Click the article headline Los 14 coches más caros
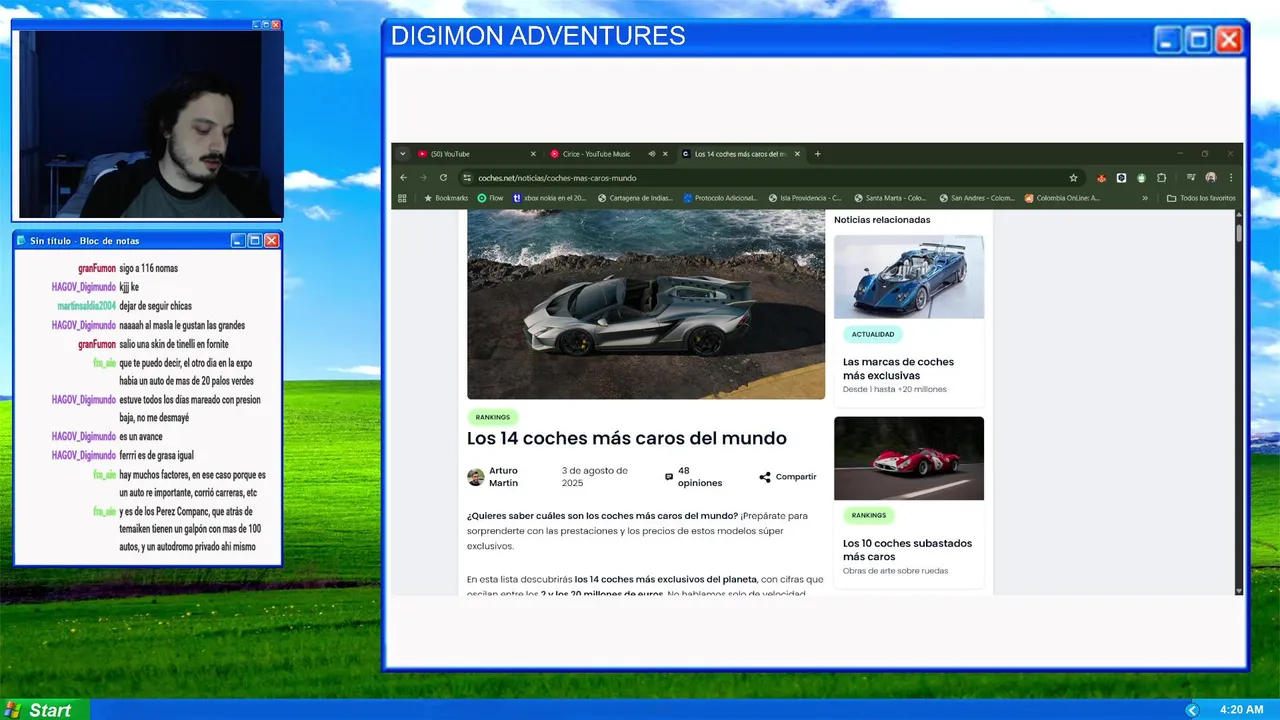The height and width of the screenshot is (720, 1280). 627,438
